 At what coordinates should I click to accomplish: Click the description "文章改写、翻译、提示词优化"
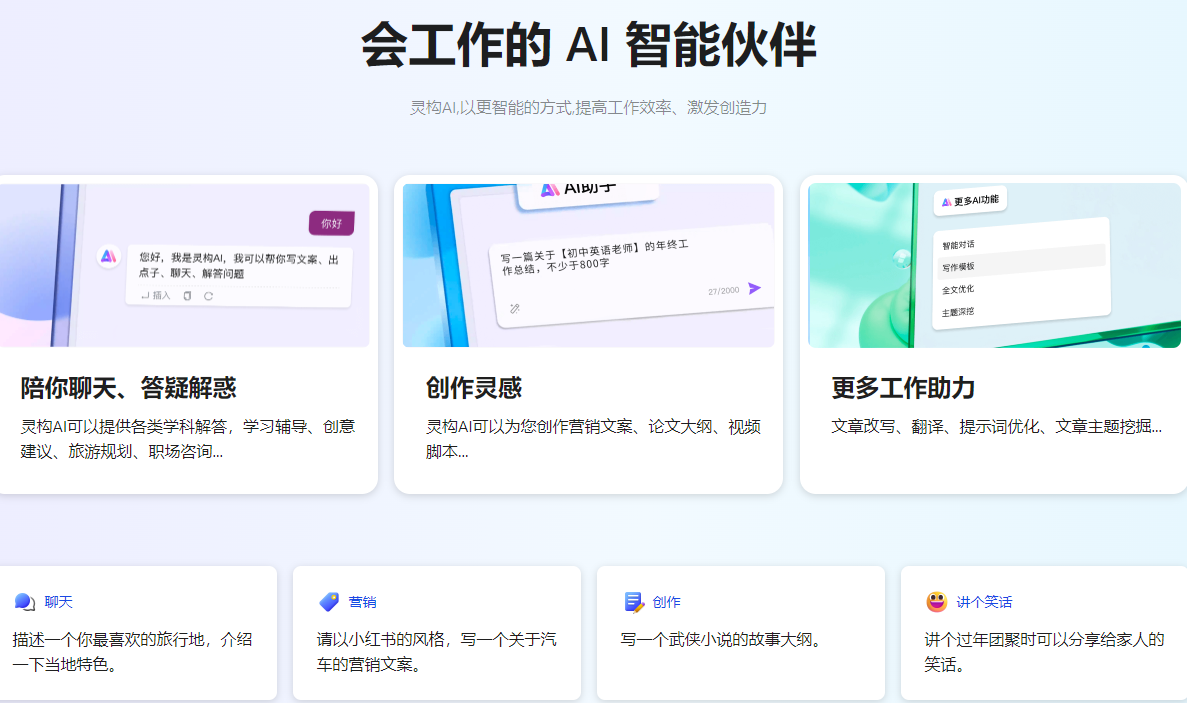click(996, 427)
